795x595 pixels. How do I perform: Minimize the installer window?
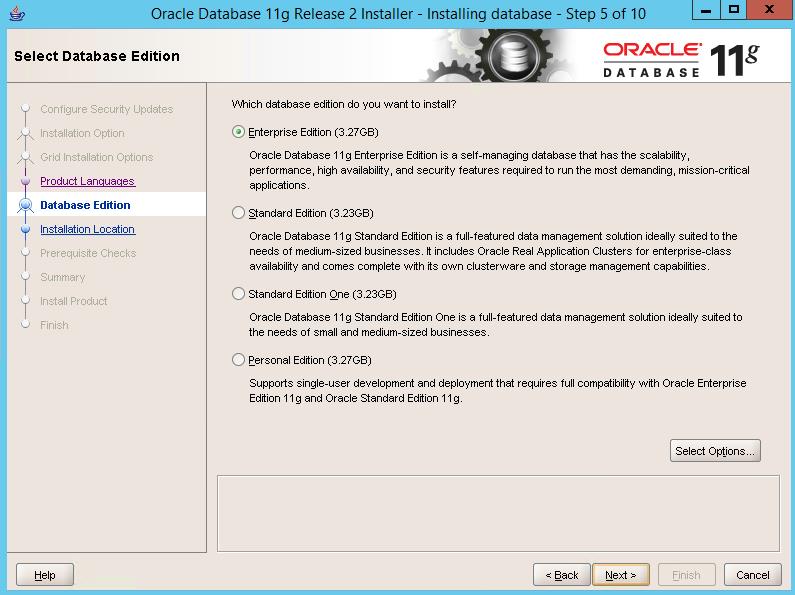706,10
